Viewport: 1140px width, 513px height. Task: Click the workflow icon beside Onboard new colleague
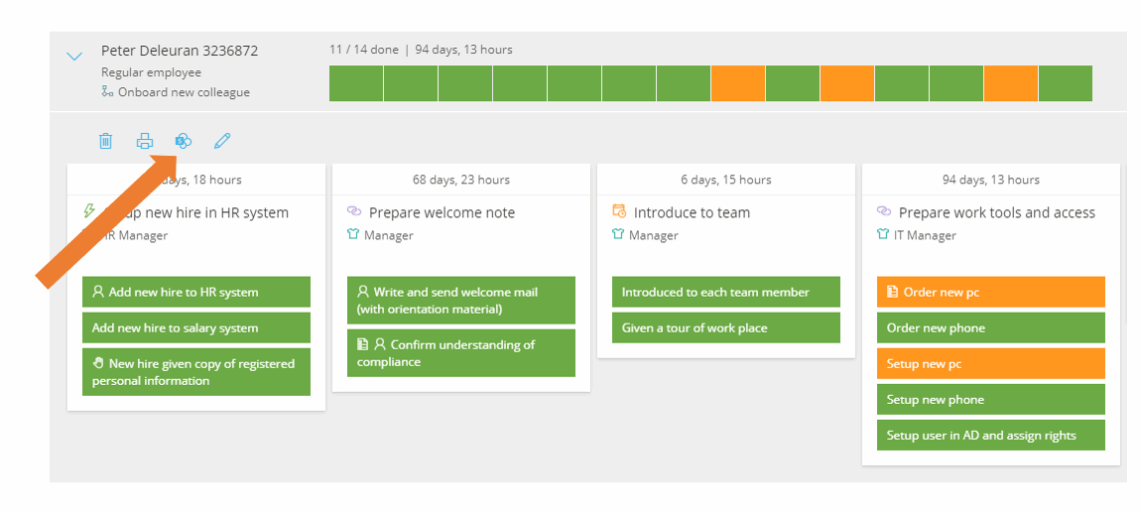(107, 92)
